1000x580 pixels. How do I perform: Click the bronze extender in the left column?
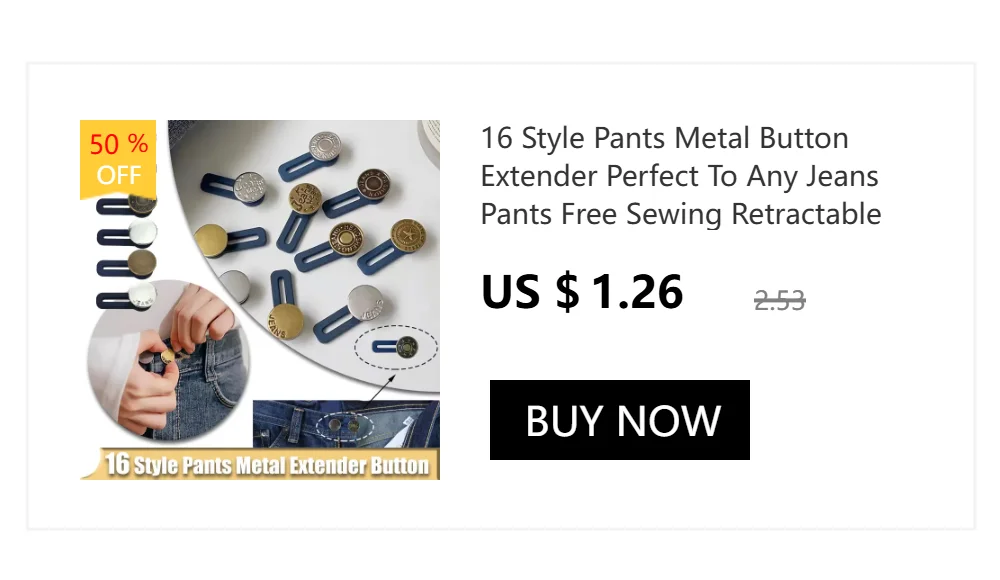tap(126, 264)
